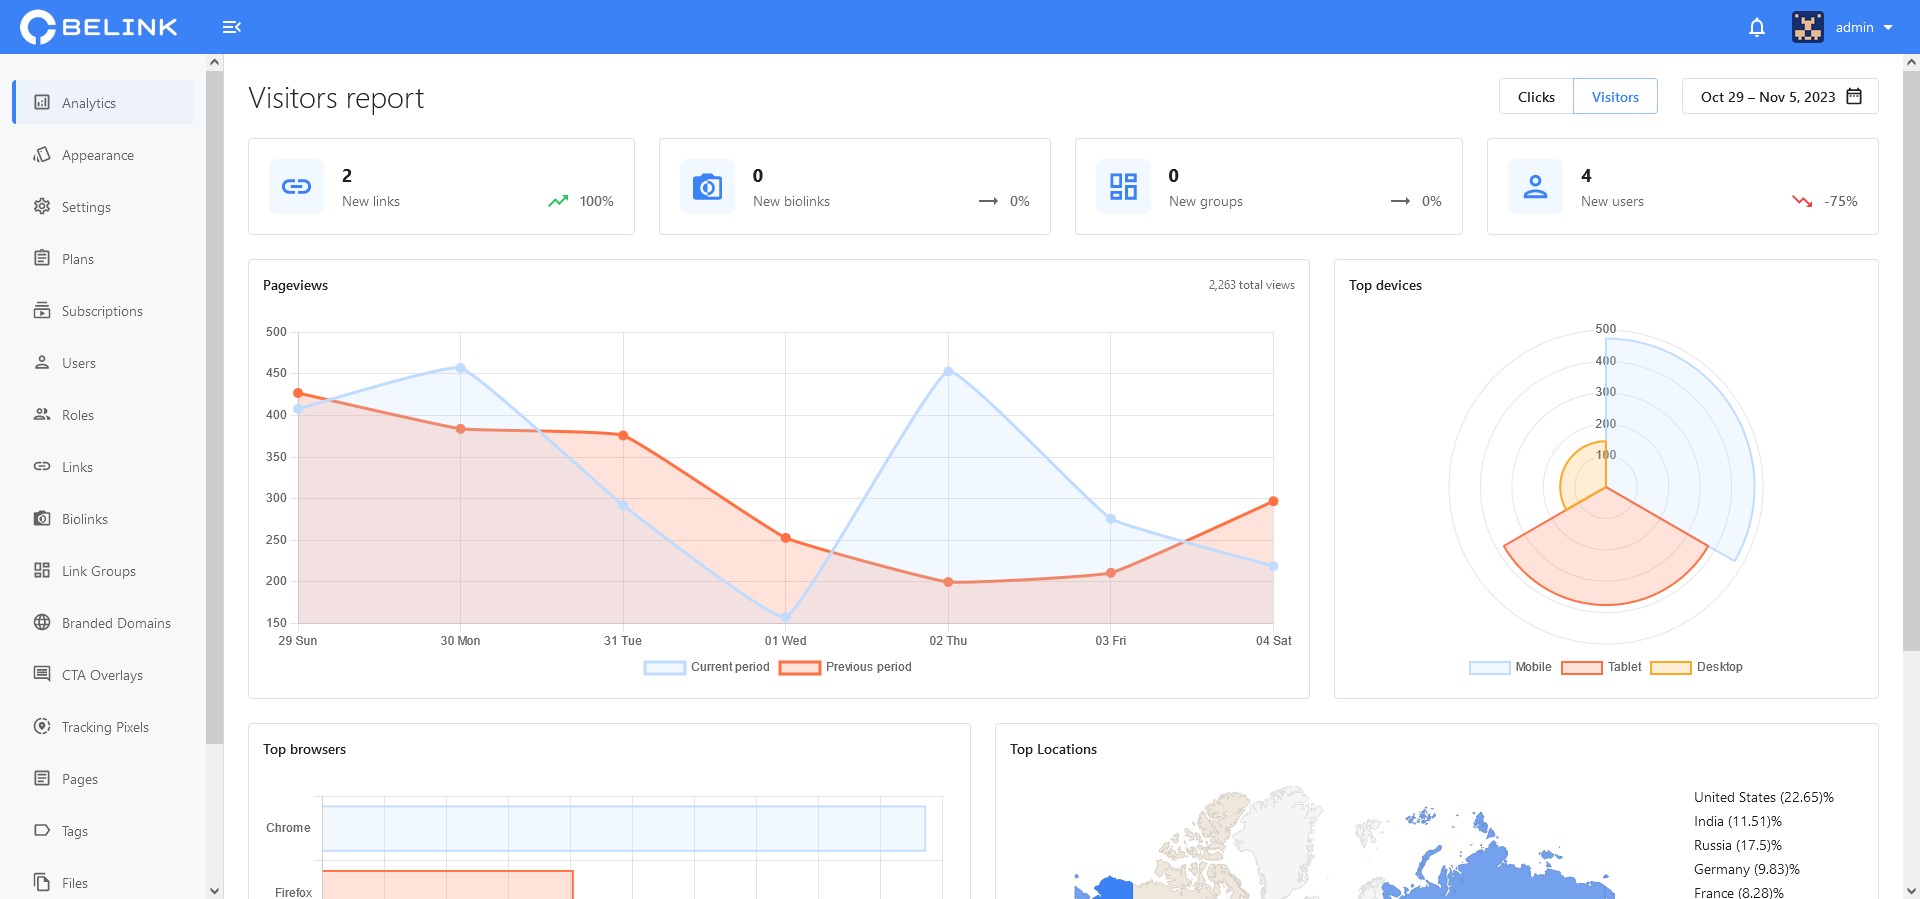Click the calendar icon in date range
This screenshot has height=899, width=1920.
coord(1854,96)
